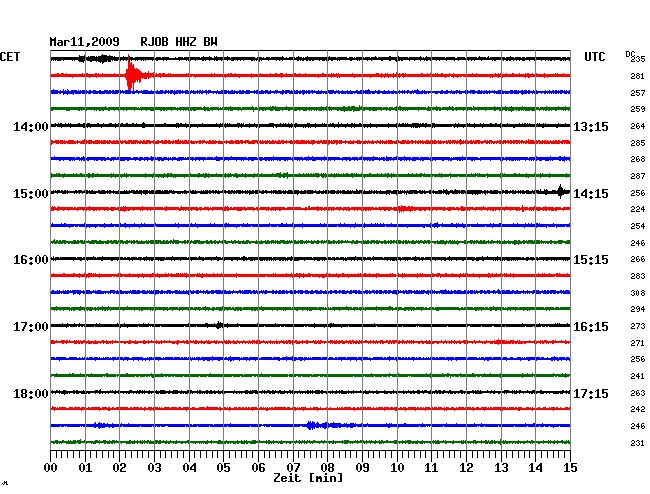
Task: Select the DC value "273"
Action: pyautogui.click(x=638, y=326)
